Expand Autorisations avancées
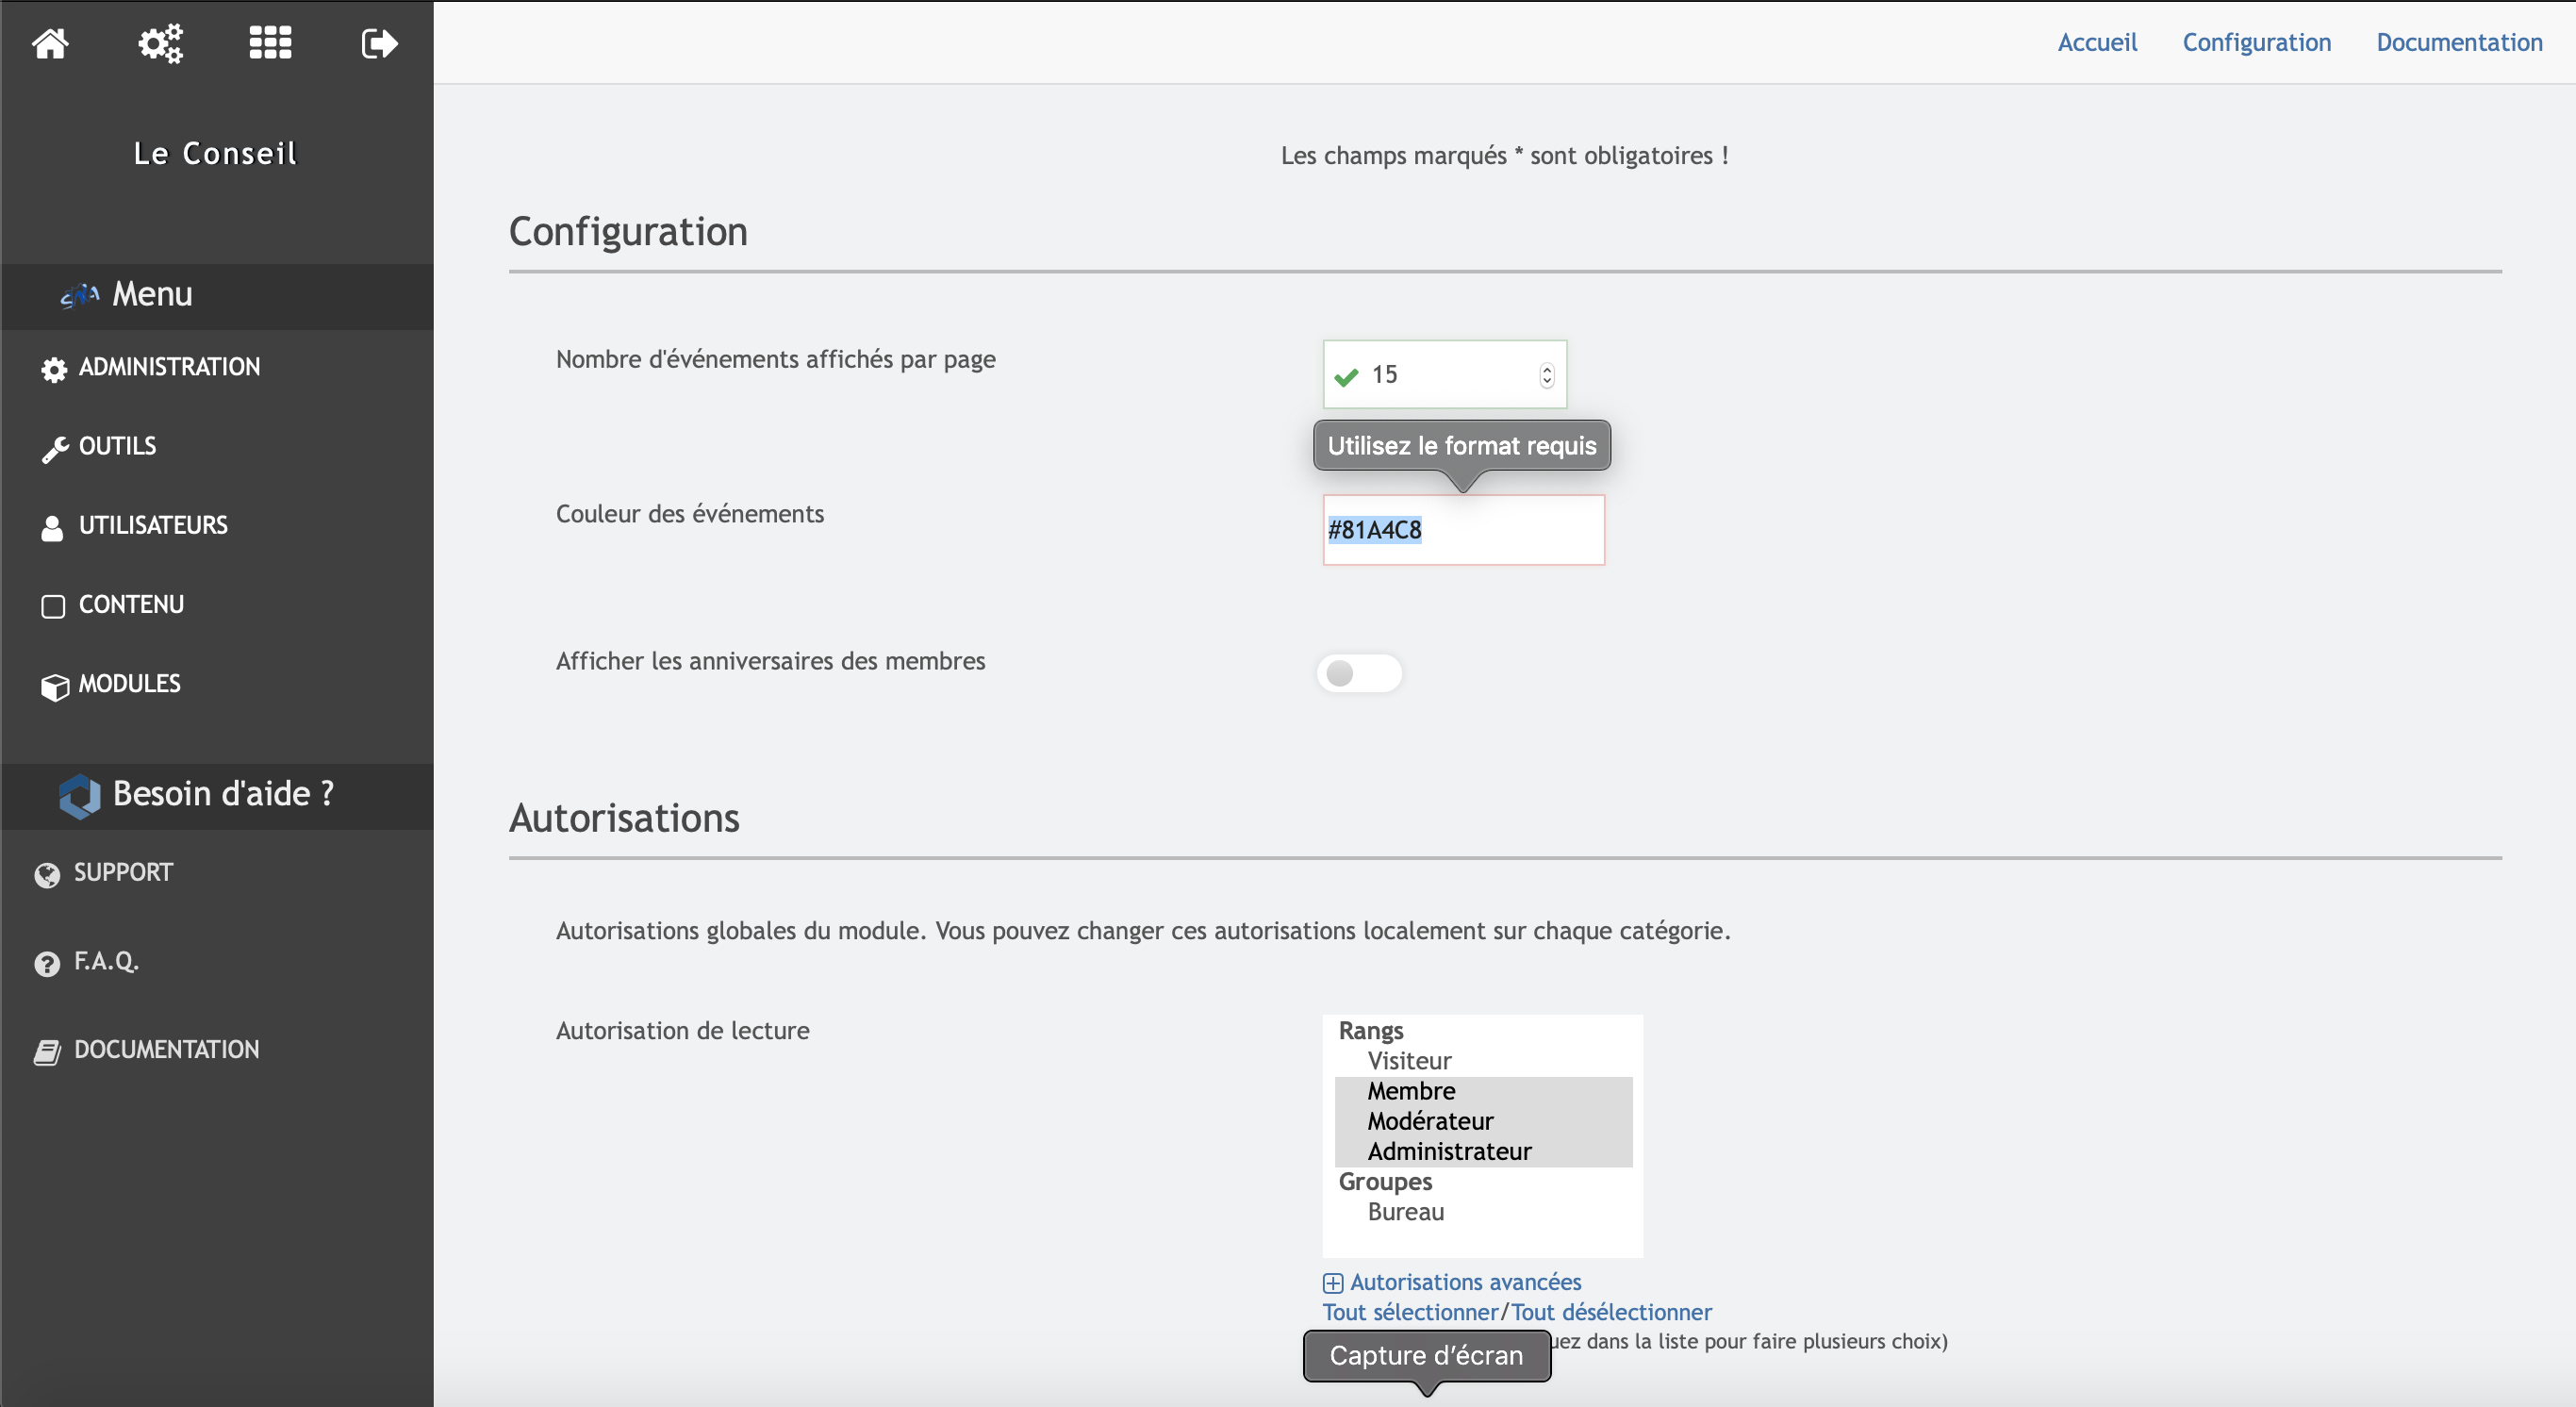Screen dimensions: 2576x1407 (x=1464, y=1282)
